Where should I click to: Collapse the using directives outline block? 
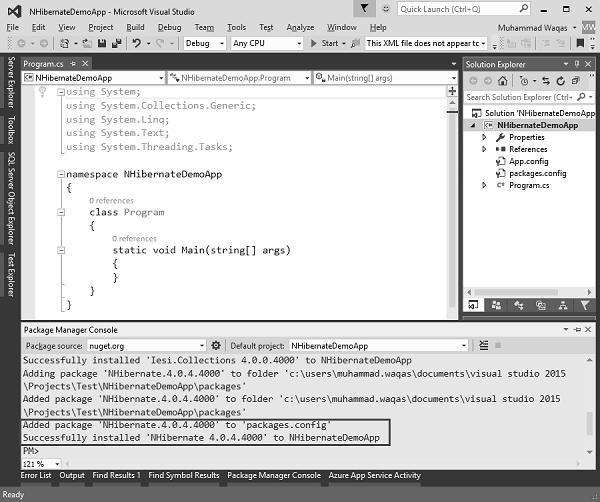(60, 92)
